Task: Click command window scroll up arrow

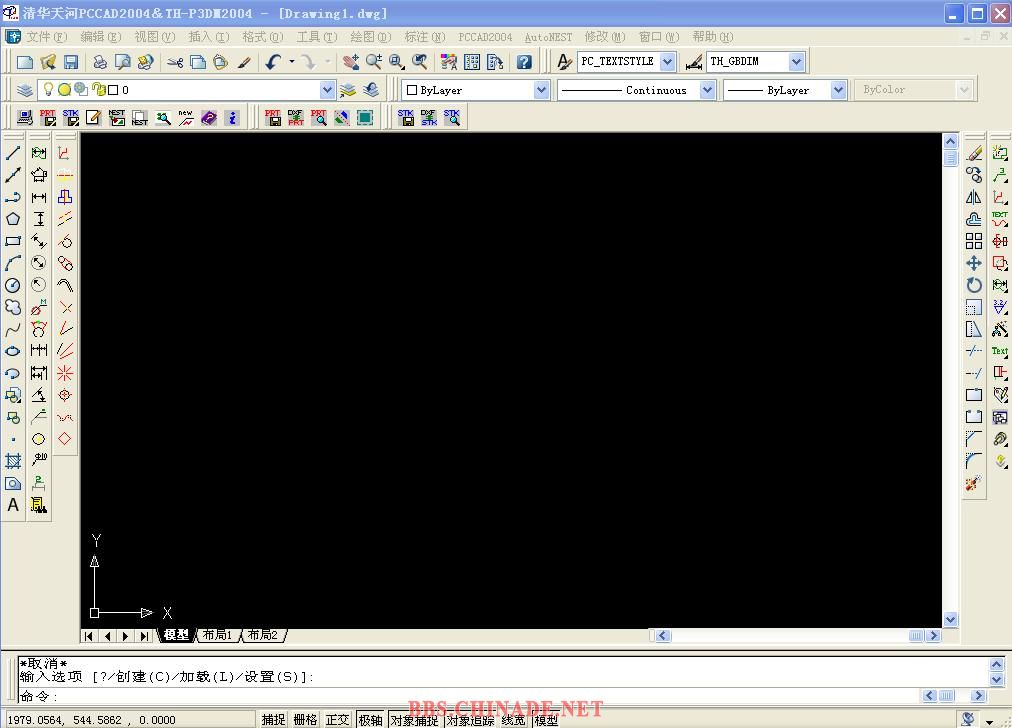Action: click(997, 664)
